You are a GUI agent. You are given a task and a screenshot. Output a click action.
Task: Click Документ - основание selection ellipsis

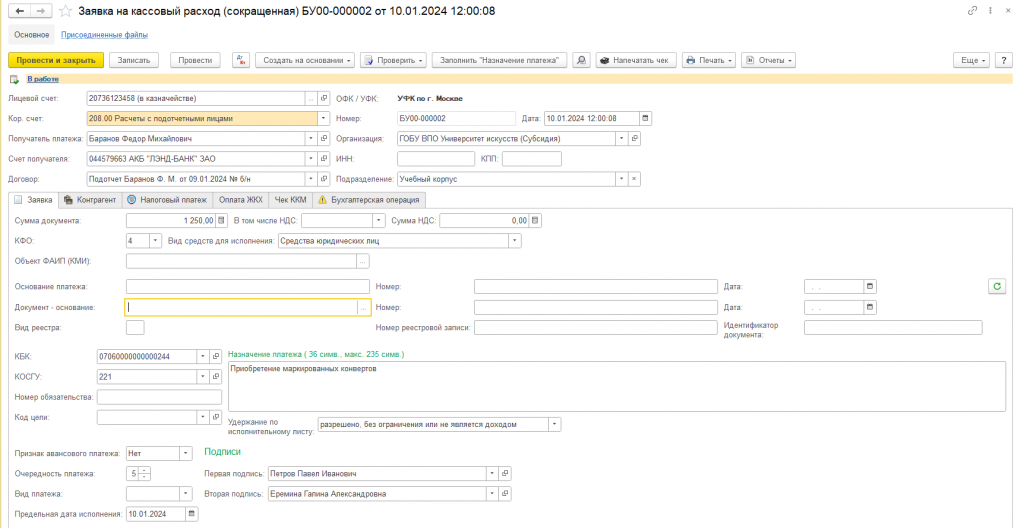click(x=364, y=307)
